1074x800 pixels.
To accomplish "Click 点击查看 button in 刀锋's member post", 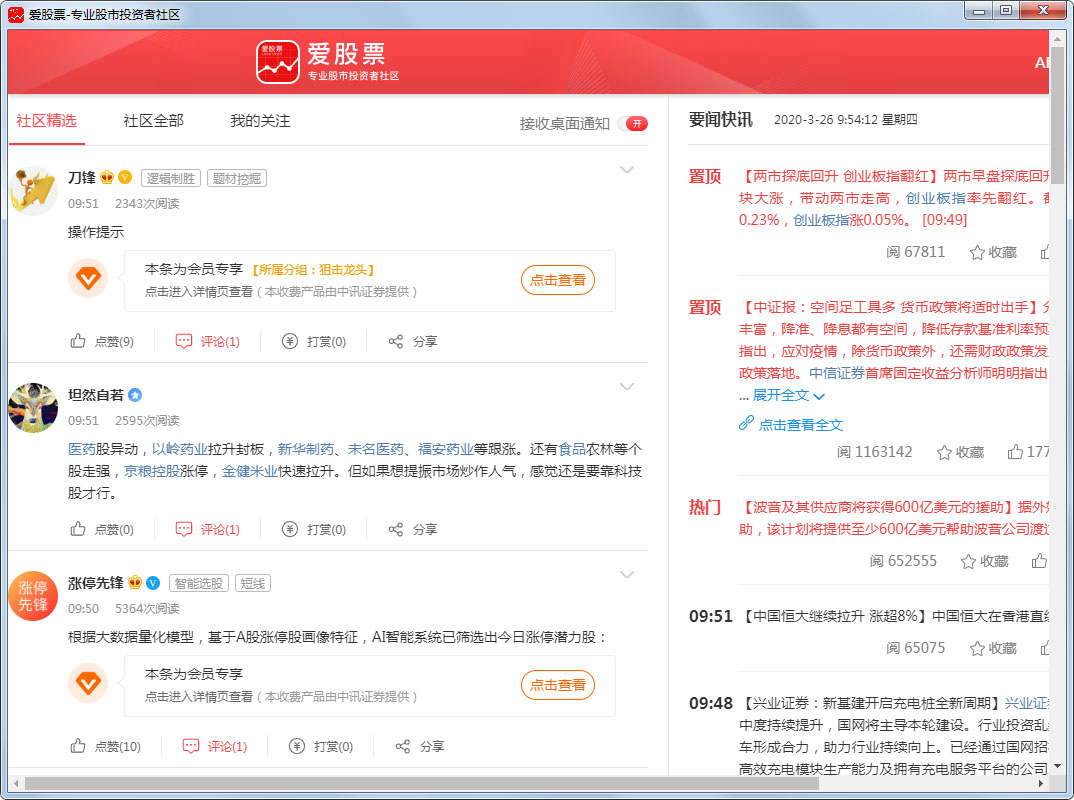I will click(x=557, y=280).
